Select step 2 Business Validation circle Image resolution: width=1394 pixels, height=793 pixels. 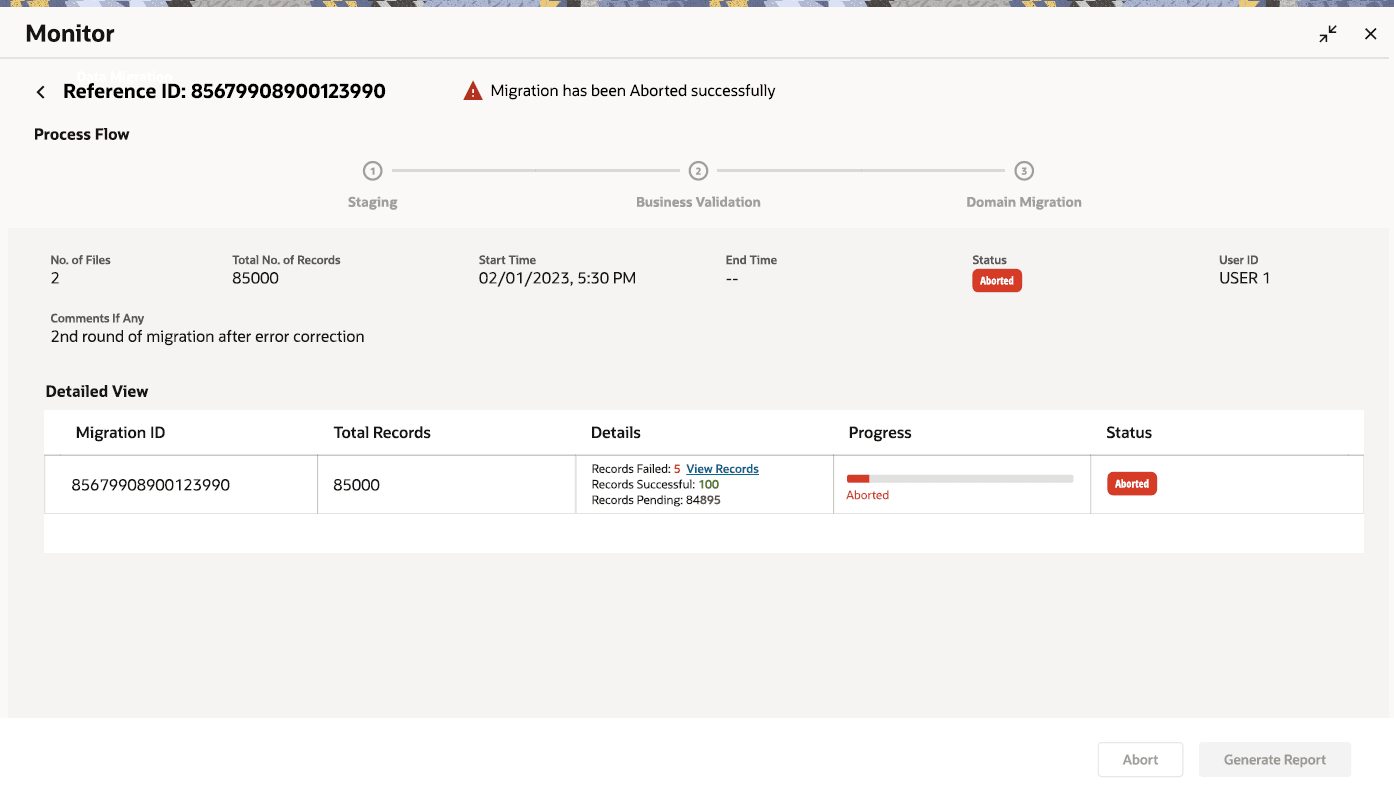coord(698,171)
